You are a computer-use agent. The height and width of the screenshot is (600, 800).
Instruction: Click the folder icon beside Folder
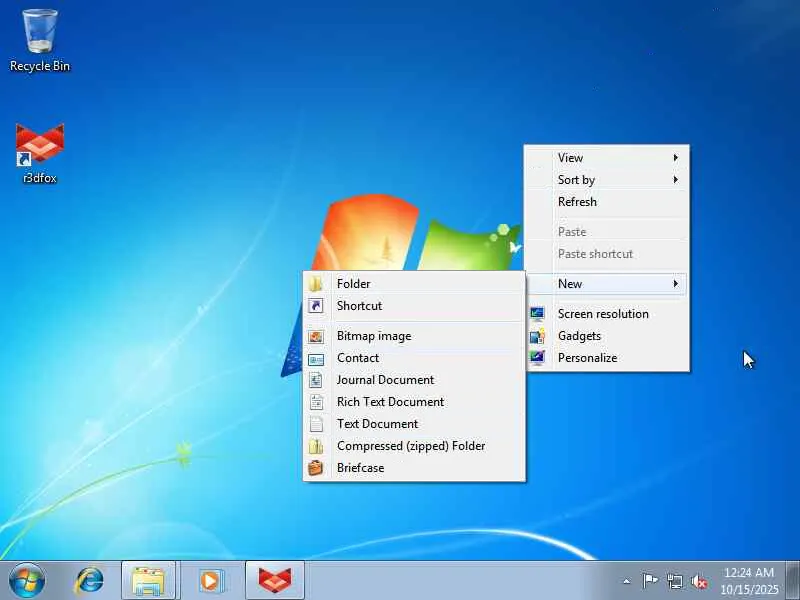(x=316, y=284)
